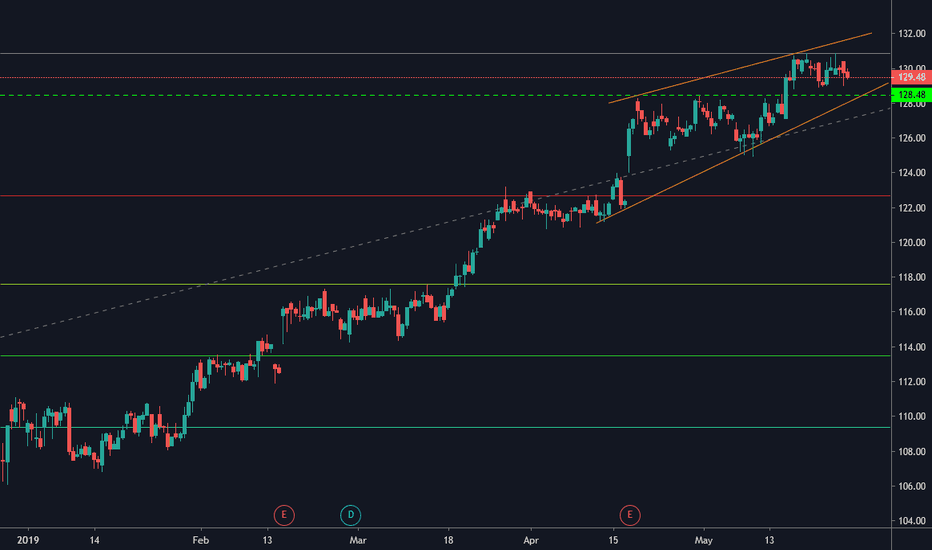The width and height of the screenshot is (932, 550).
Task: Click the 15 date label on time axis
Action: [x=613, y=540]
